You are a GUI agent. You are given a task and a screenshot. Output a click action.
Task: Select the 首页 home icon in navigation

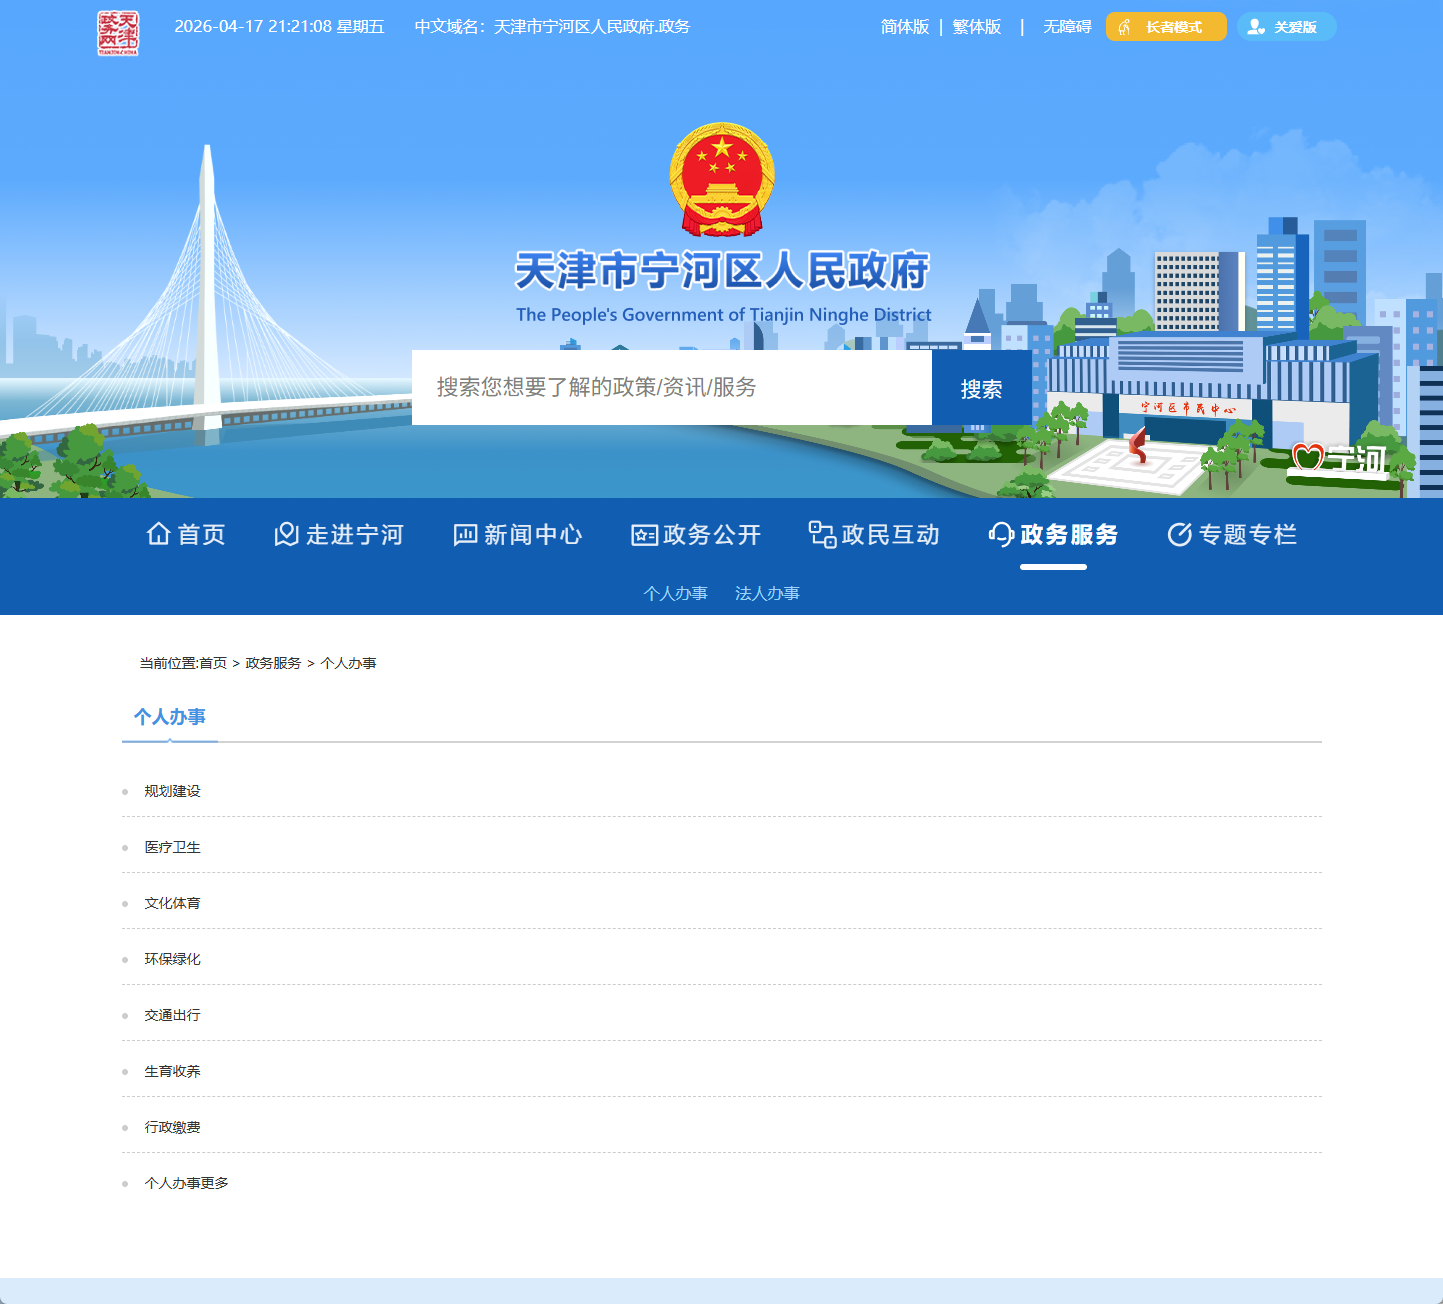(158, 534)
